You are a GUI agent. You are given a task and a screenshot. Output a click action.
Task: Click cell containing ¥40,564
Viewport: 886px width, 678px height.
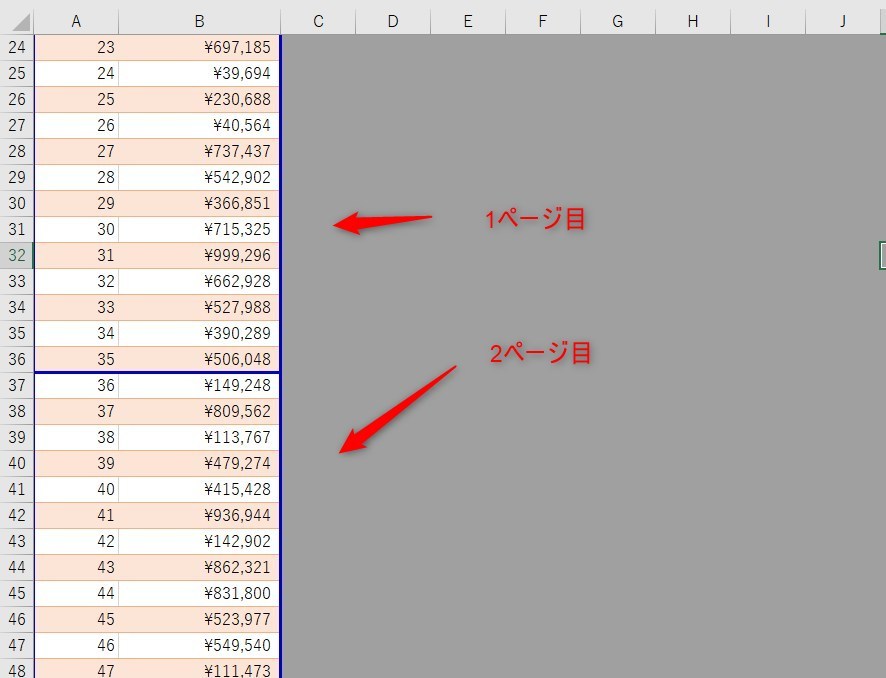click(x=199, y=125)
